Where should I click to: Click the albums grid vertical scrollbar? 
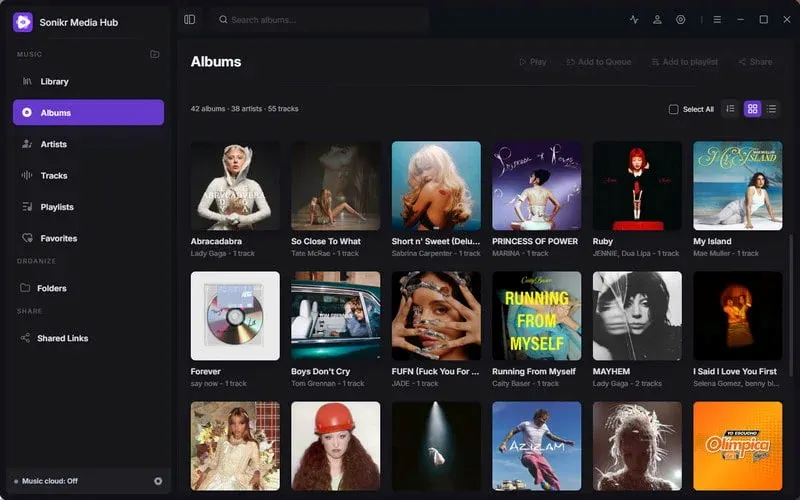[x=791, y=306]
